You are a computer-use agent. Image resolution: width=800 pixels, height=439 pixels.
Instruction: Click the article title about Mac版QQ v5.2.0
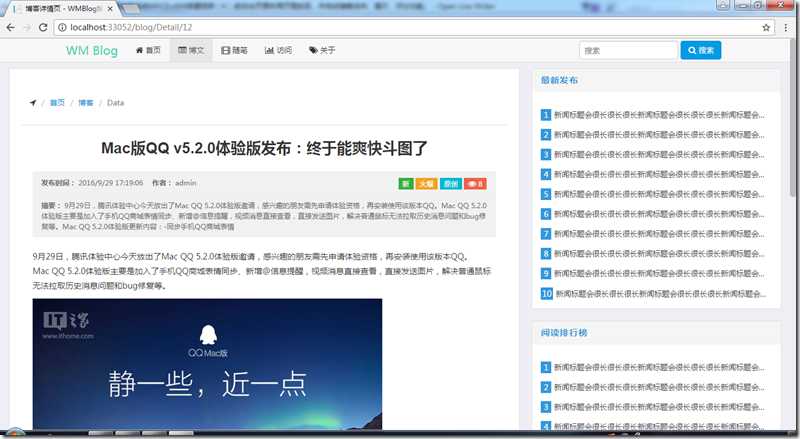point(264,148)
